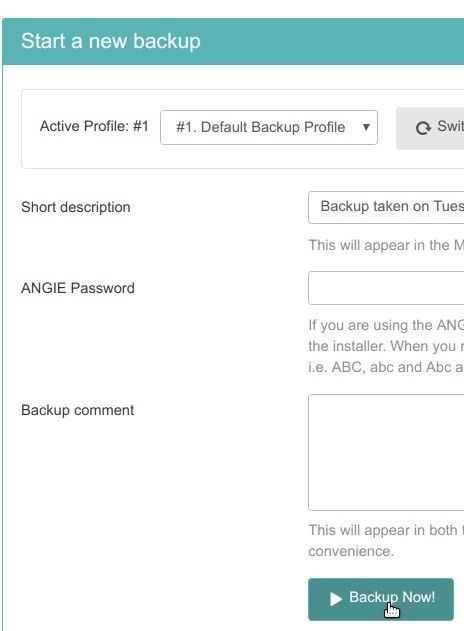
Task: Focus the Short description text field
Action: click(x=386, y=207)
